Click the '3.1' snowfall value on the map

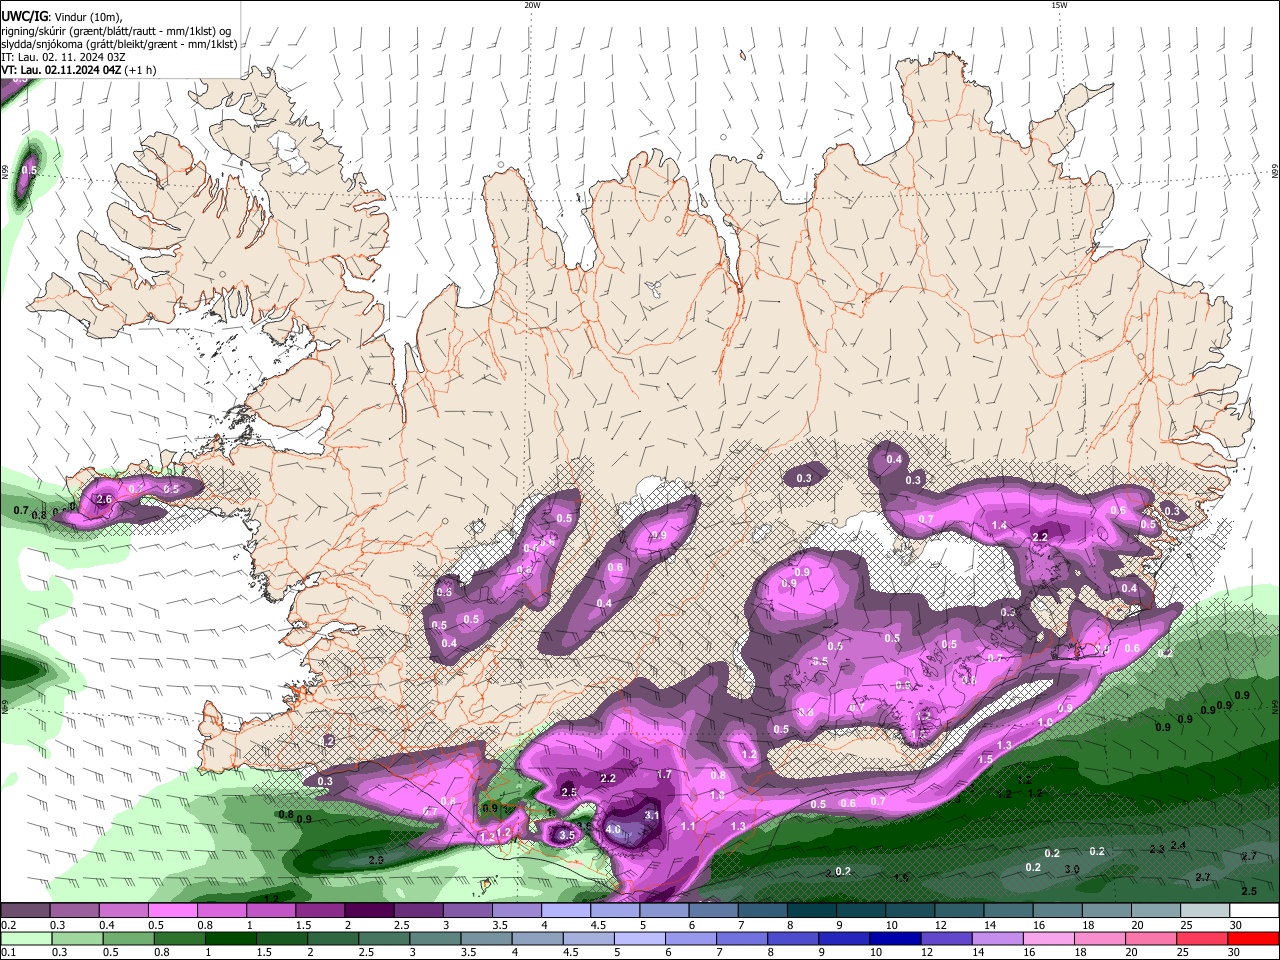click(x=651, y=815)
